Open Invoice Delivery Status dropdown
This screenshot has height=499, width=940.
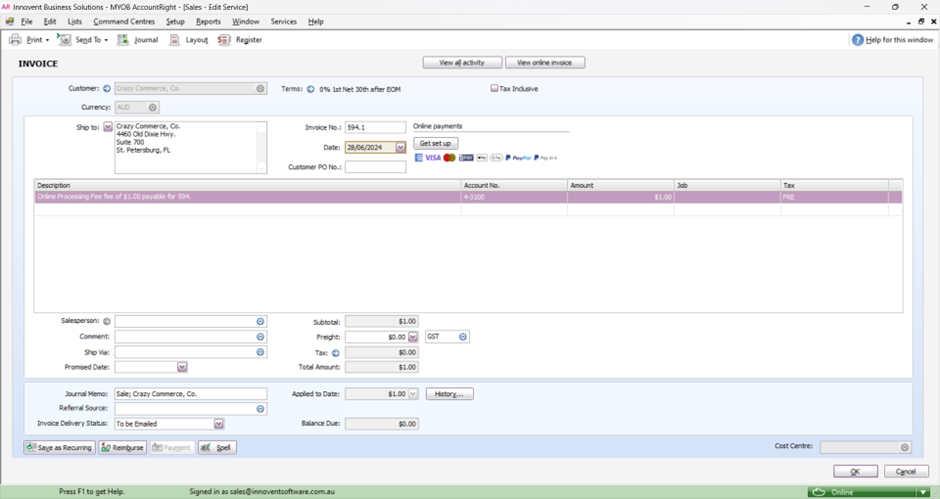point(219,424)
